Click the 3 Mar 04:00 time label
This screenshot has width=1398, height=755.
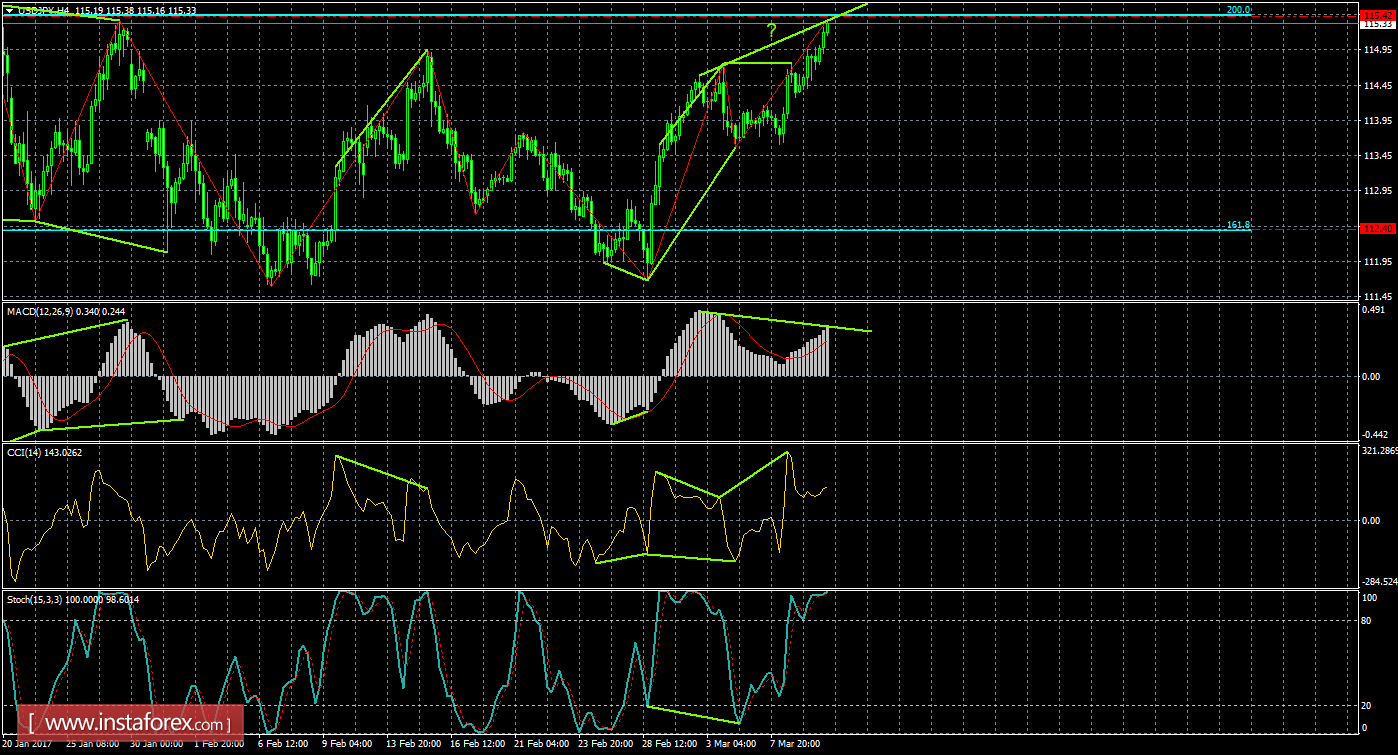pos(733,745)
